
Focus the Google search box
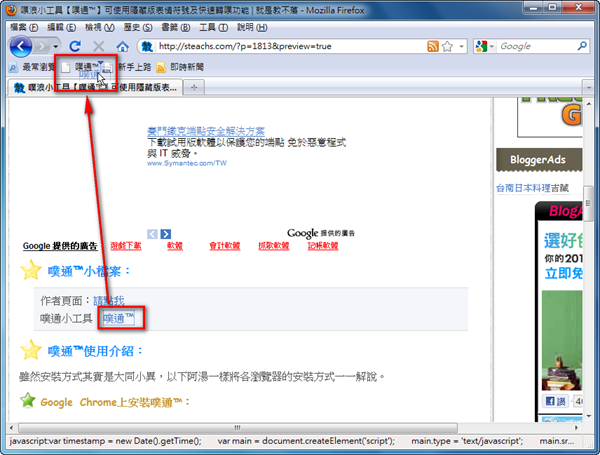536,46
